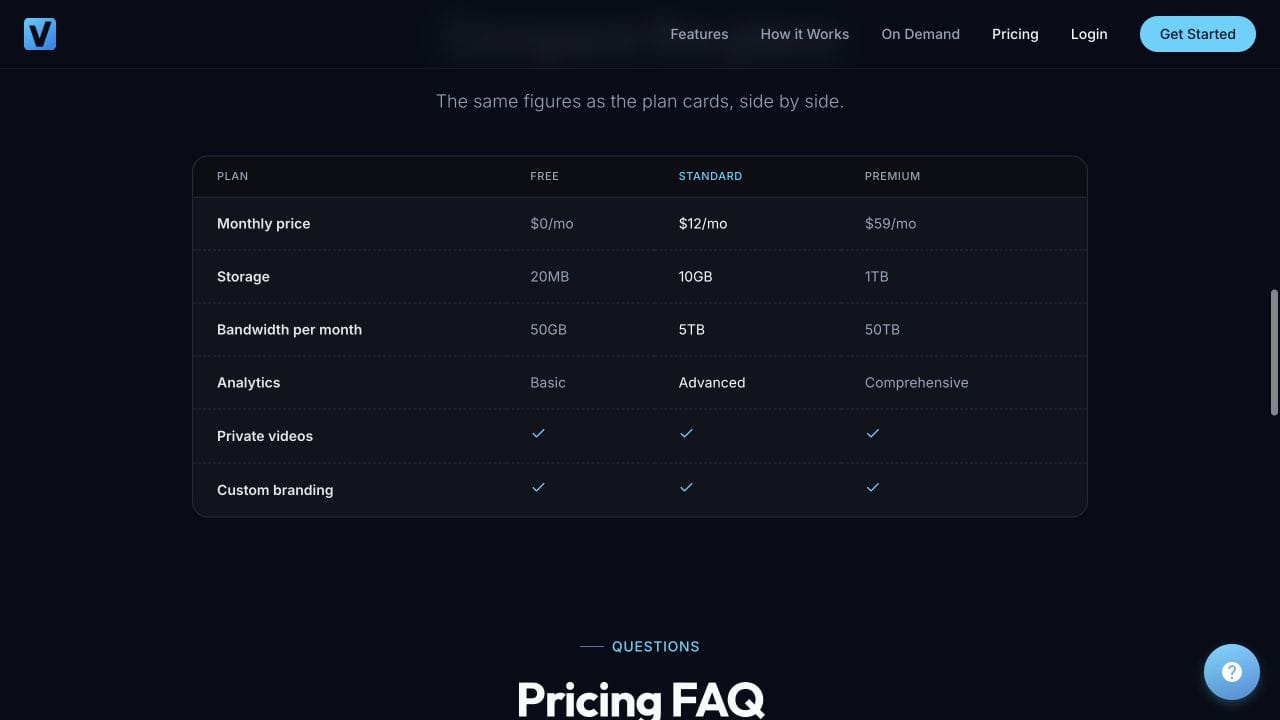Click the $59/mo price cell
This screenshot has width=1280, height=720.
890,224
